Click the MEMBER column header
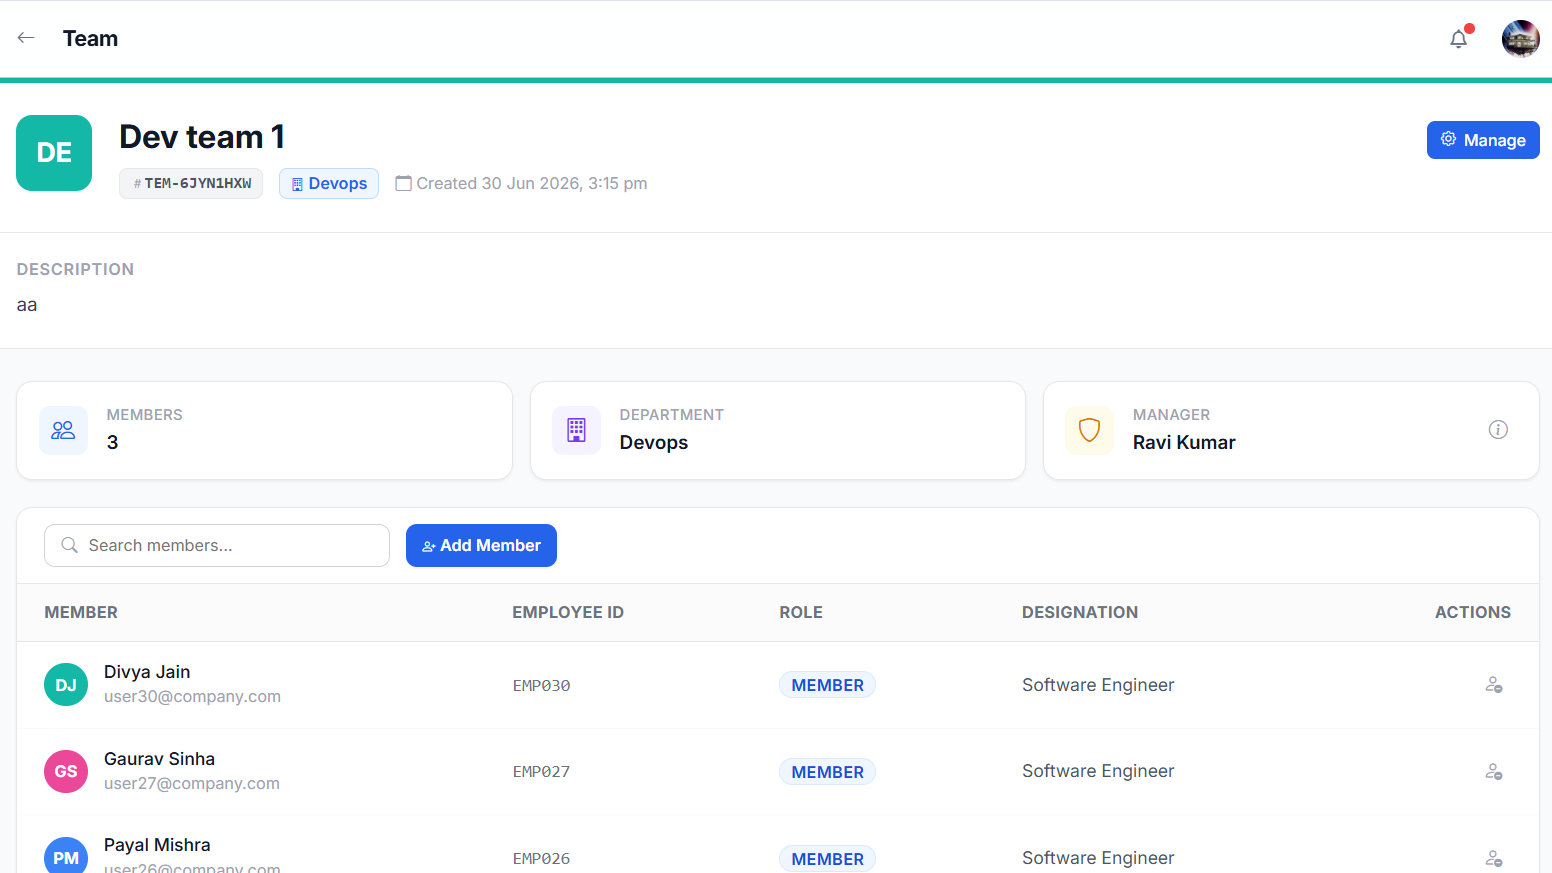The height and width of the screenshot is (873, 1552). point(81,612)
